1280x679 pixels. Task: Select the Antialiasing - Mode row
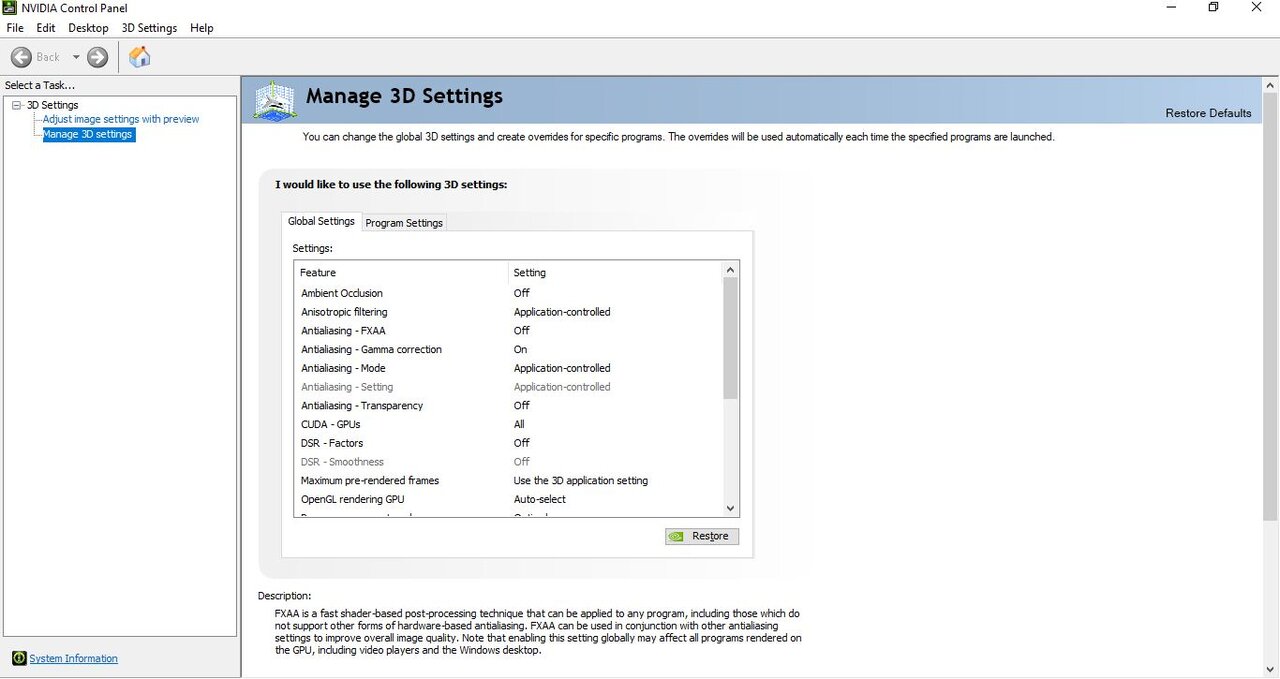click(508, 368)
